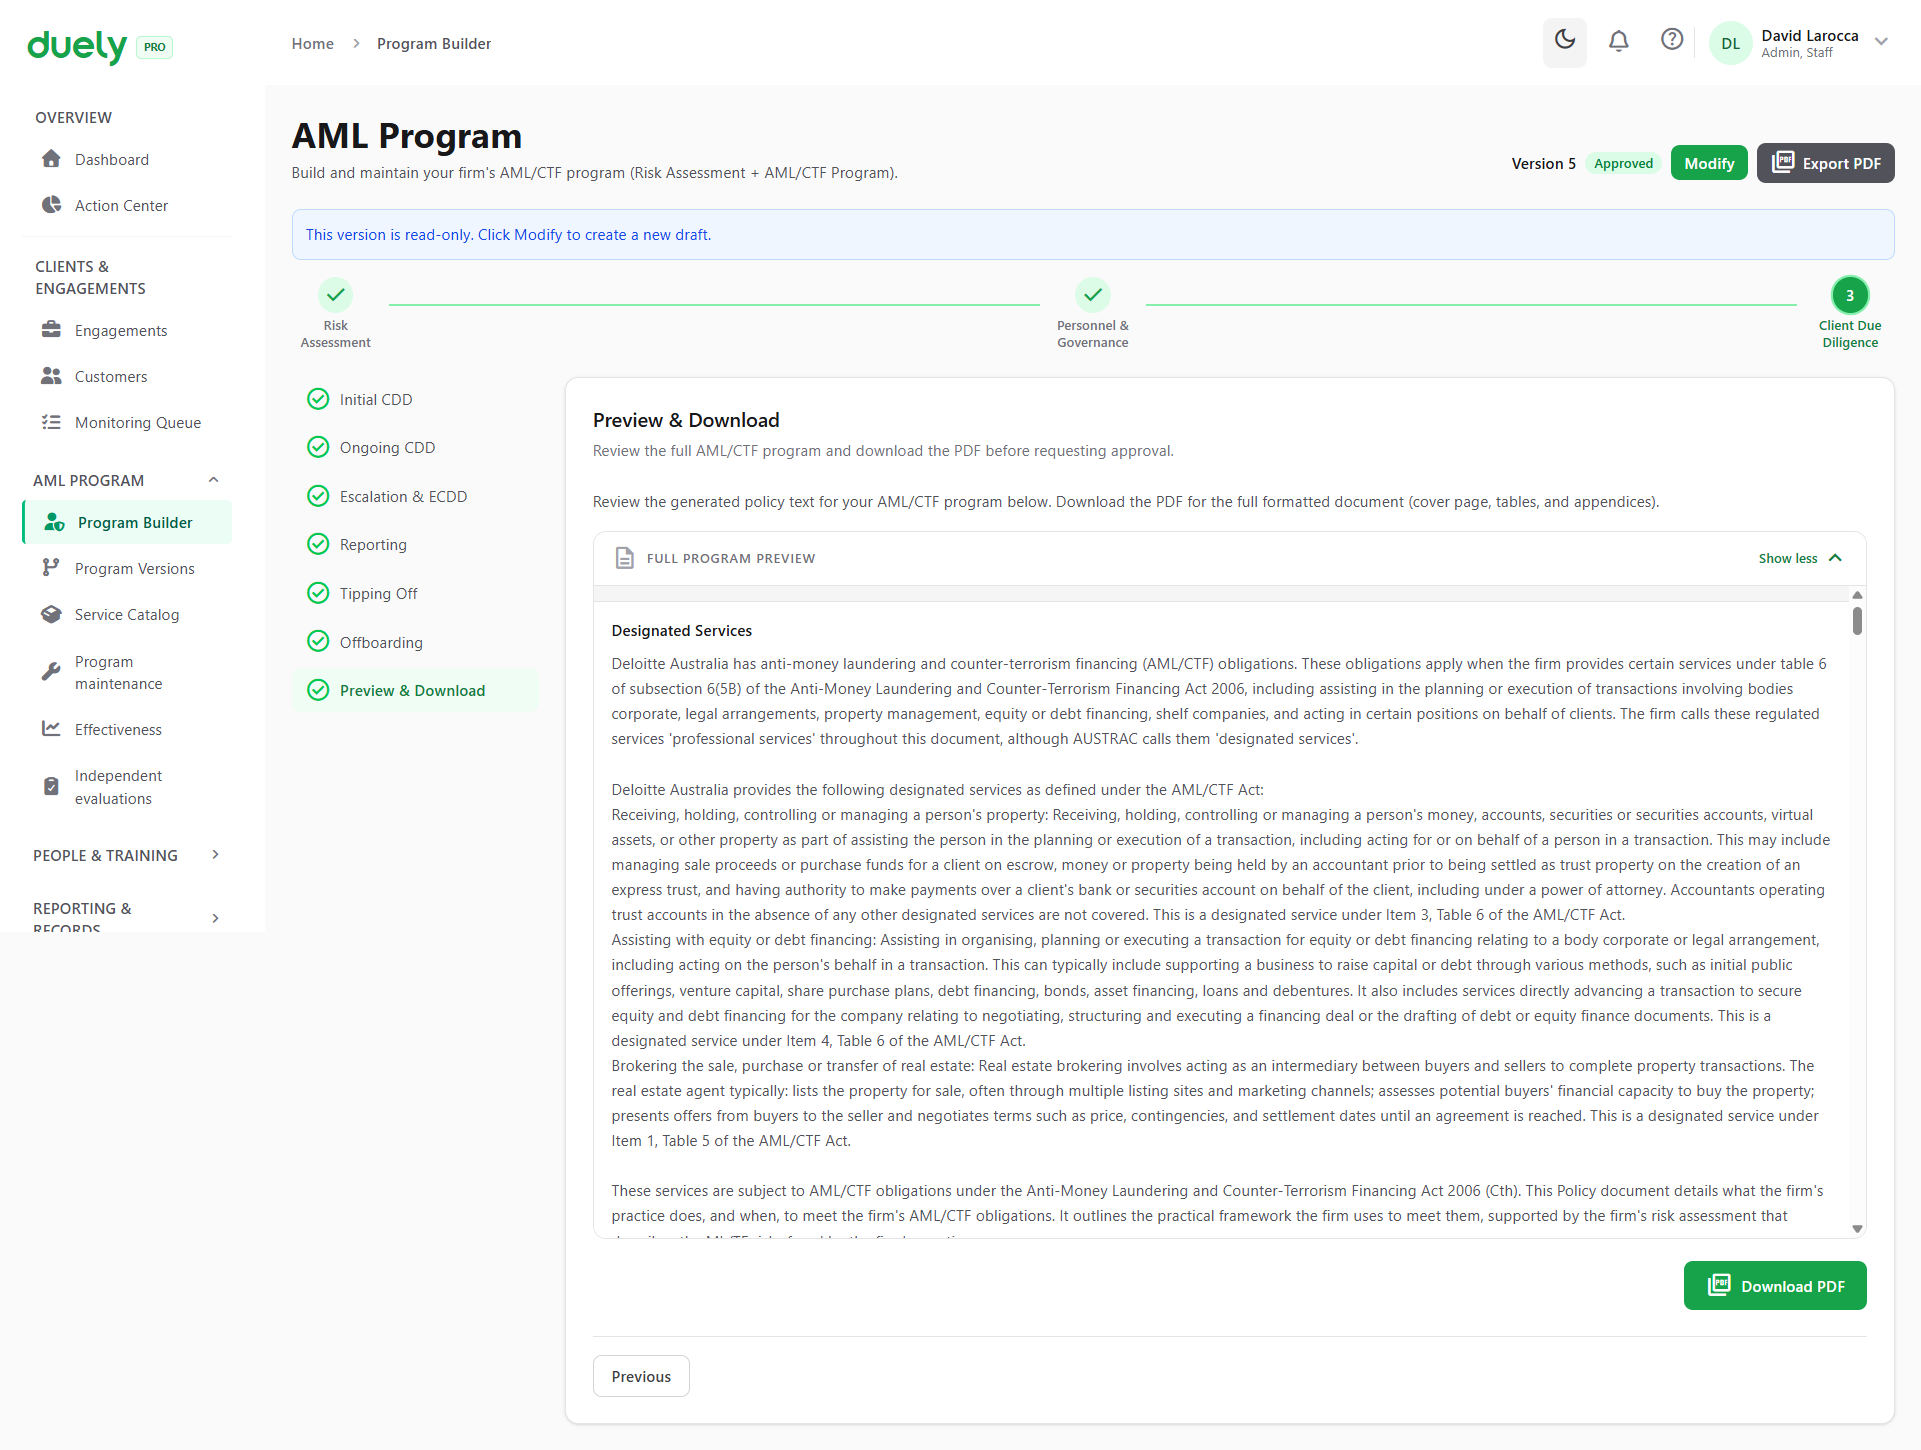1921x1450 pixels.
Task: Click the Program Builder breadcrumb
Action: (434, 43)
